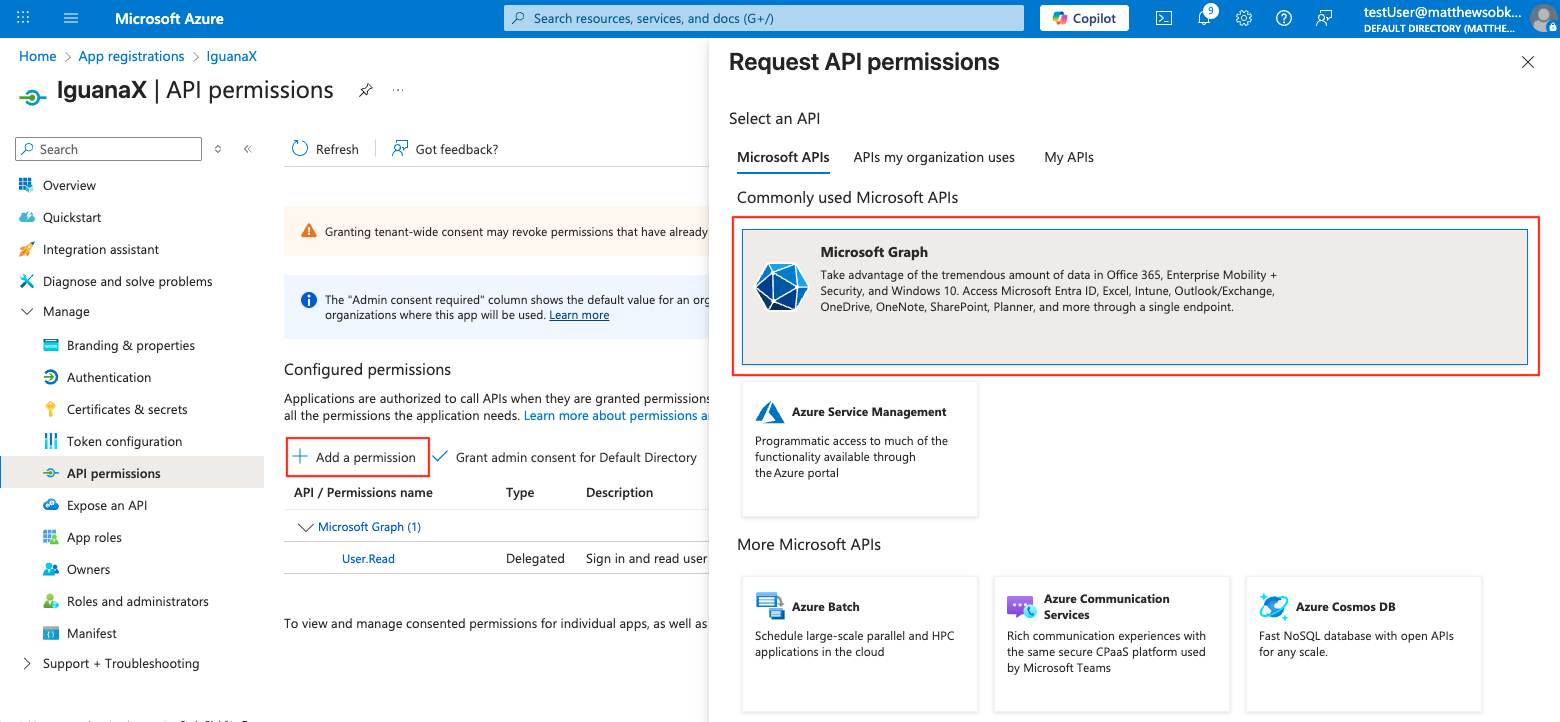Open the waffle app launcher icon
Screen dimensions: 1560x722
point(23,18)
